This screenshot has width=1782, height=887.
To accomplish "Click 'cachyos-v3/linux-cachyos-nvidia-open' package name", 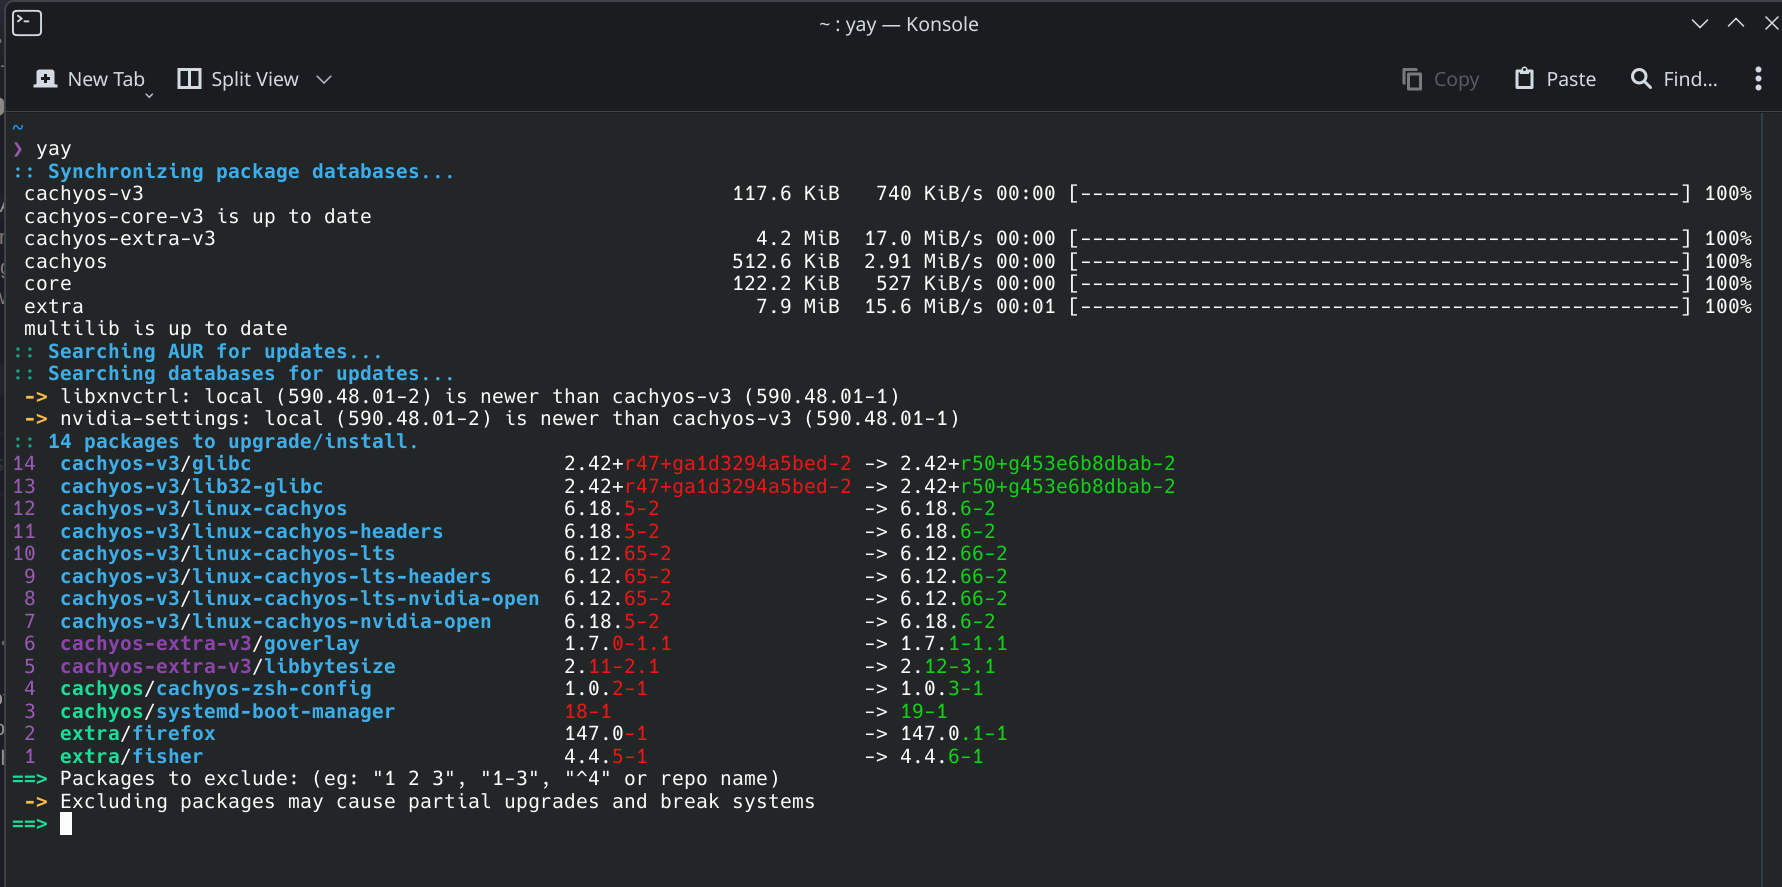I will [275, 622].
